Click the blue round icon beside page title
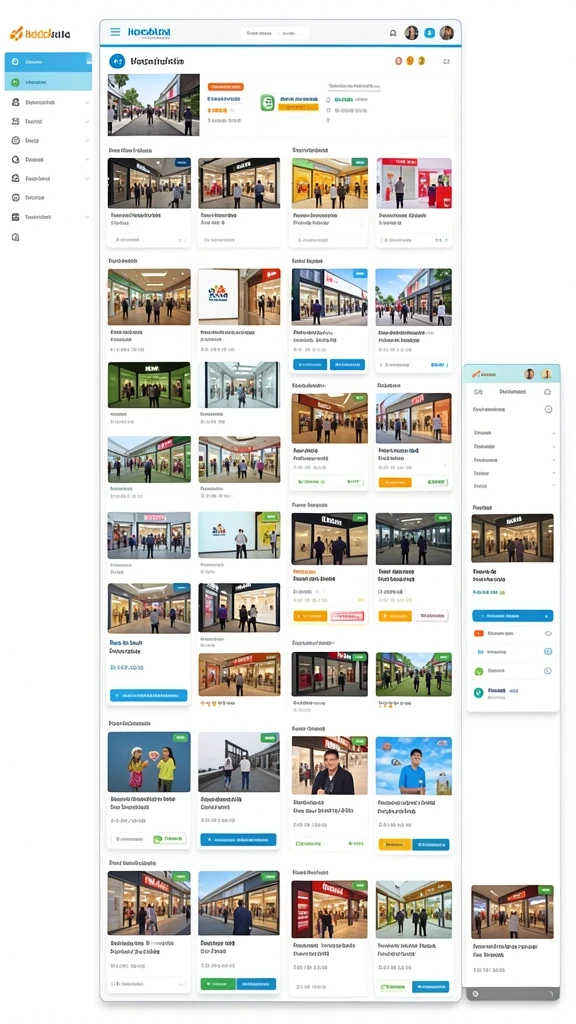The image size is (576, 1024). pyautogui.click(x=117, y=61)
